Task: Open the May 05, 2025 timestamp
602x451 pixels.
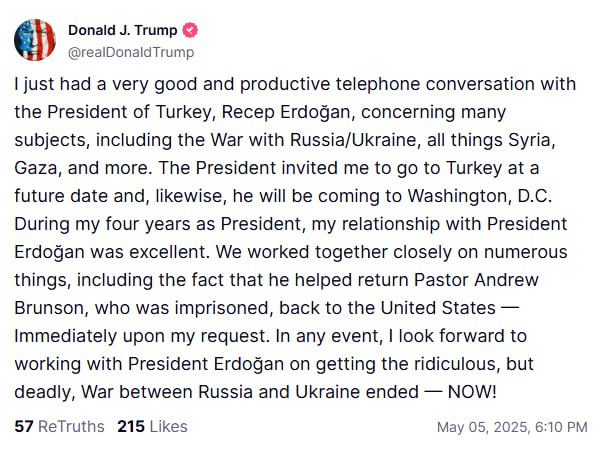Action: click(512, 428)
